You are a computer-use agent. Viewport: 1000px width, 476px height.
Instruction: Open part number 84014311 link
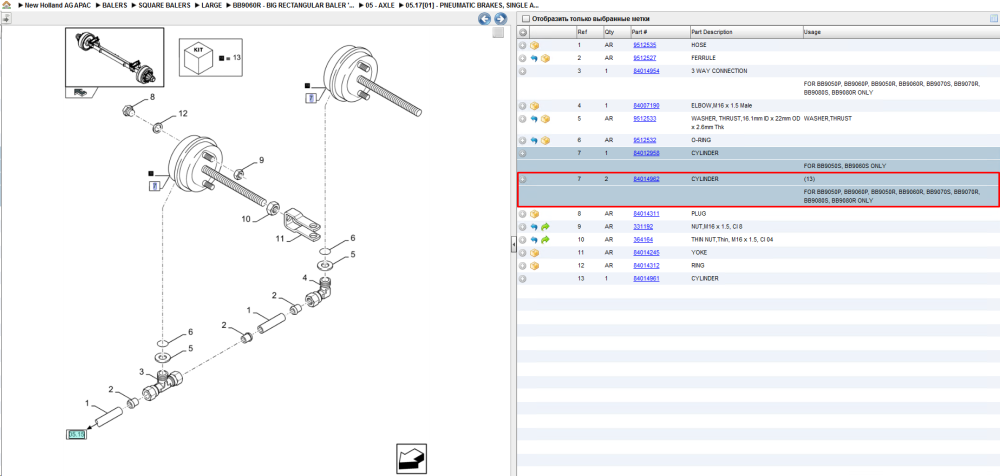coord(646,214)
